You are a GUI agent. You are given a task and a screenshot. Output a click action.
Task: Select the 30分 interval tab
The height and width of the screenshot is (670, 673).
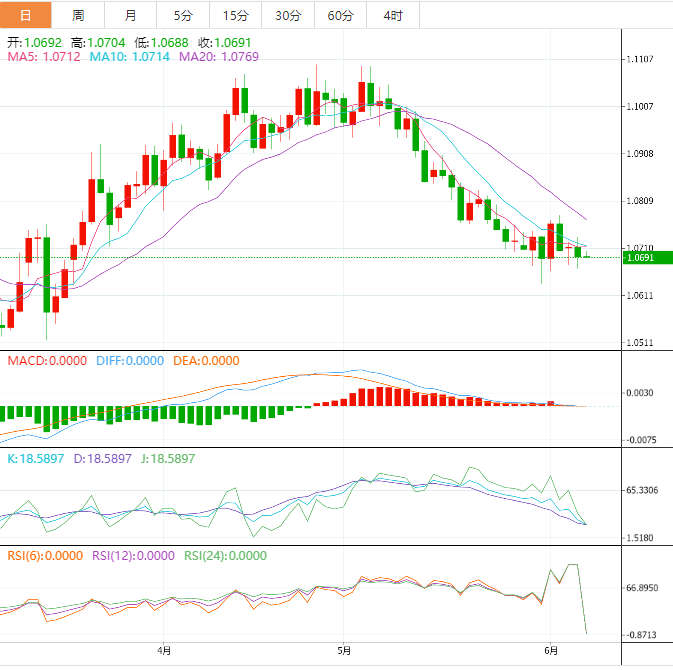(288, 15)
